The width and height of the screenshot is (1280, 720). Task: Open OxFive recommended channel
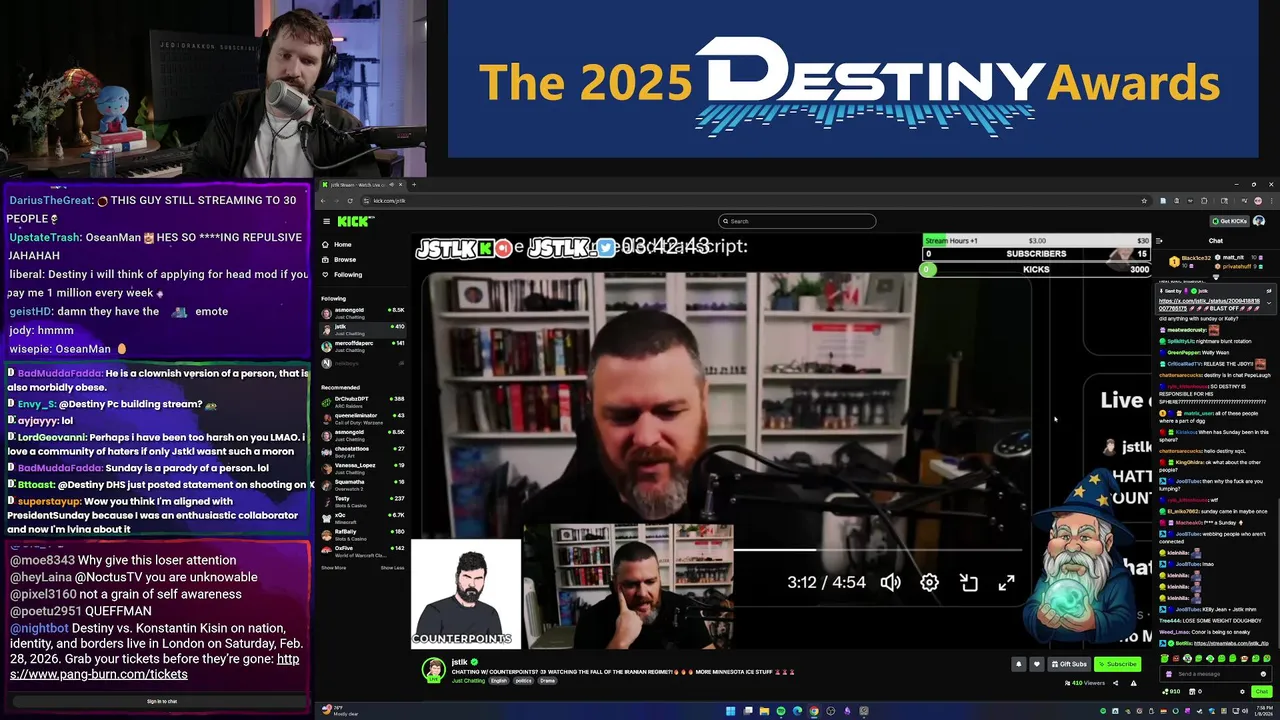click(363, 551)
